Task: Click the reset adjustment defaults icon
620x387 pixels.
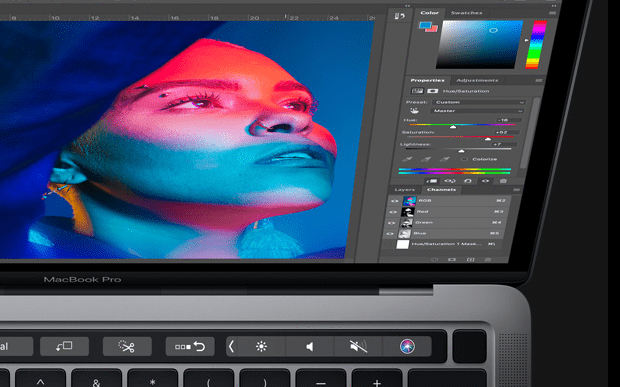Action: (x=468, y=181)
